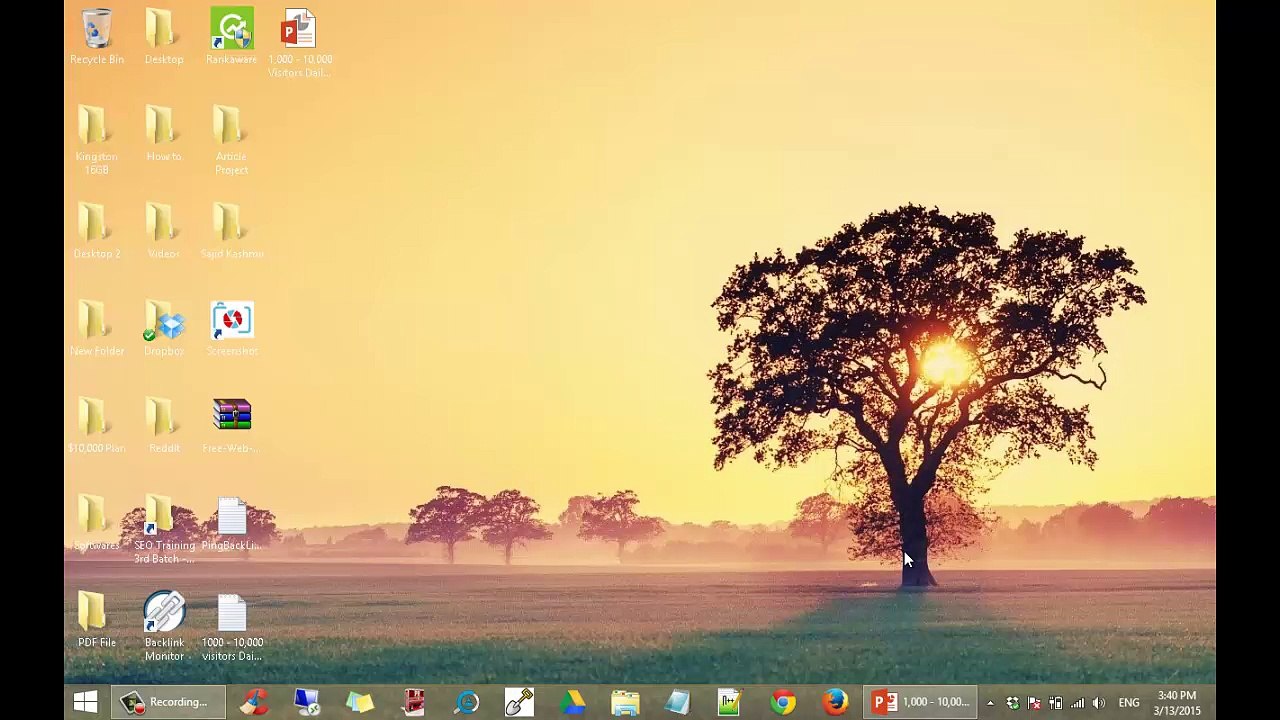Viewport: 1280px width, 720px height.
Task: Select the Sajid Kashmiri folder
Action: 231,232
